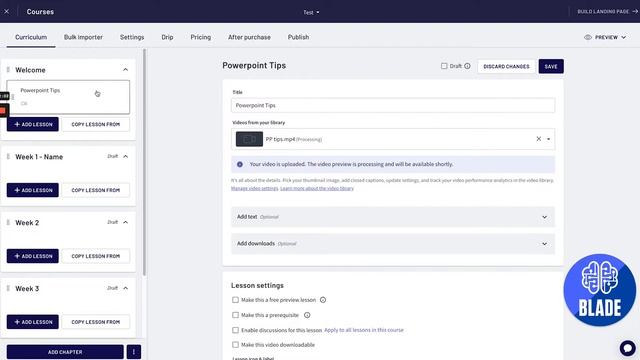The image size is (640, 360).
Task: Remove the PP tips.mp4 video with X
Action: (x=538, y=139)
